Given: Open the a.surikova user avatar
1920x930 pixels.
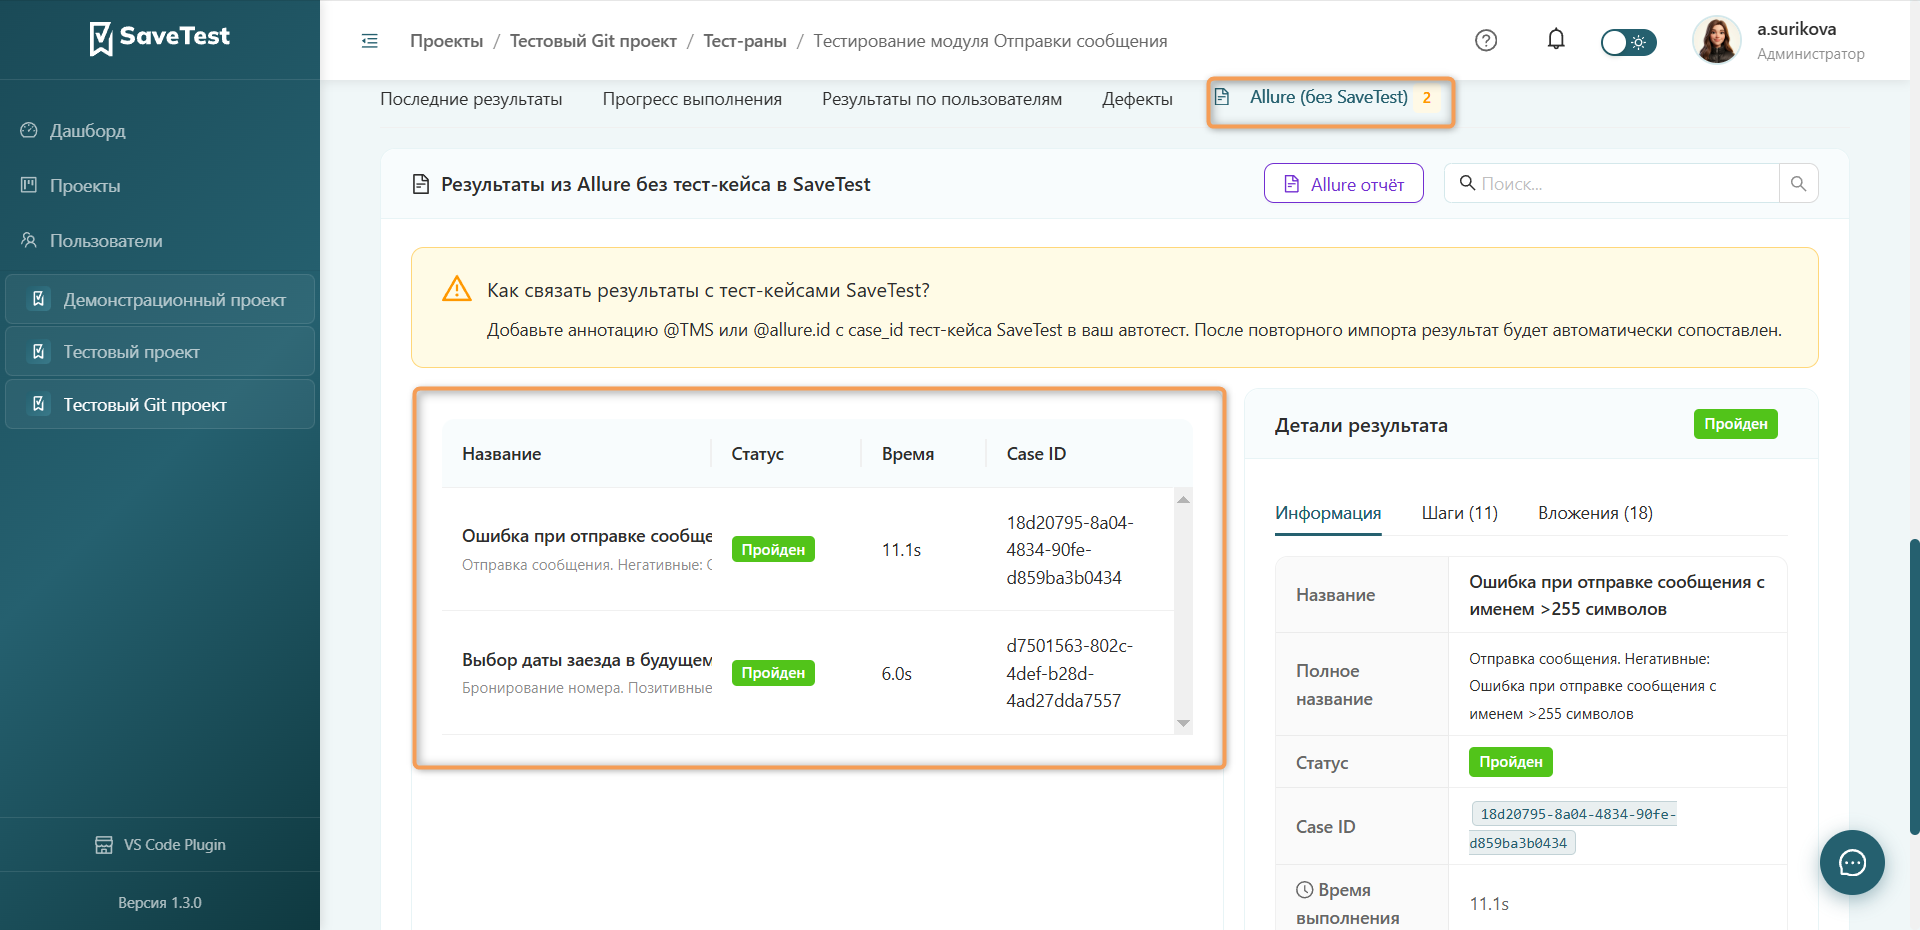Looking at the screenshot, I should tap(1717, 40).
